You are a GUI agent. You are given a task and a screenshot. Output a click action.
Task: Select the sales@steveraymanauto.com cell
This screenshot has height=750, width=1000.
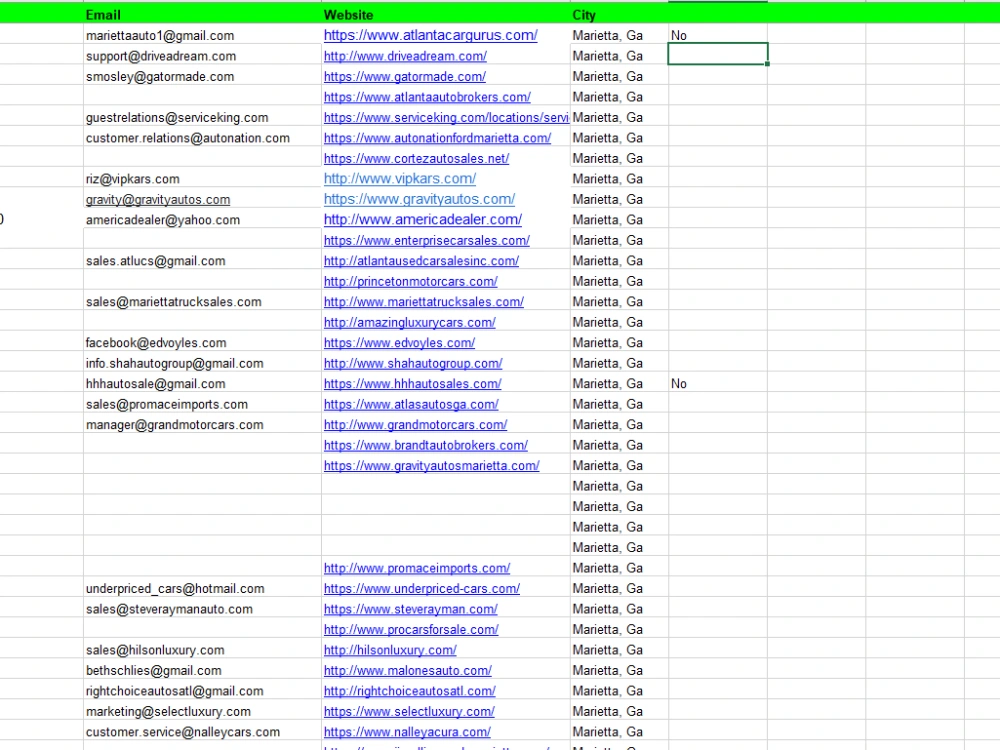coord(202,609)
